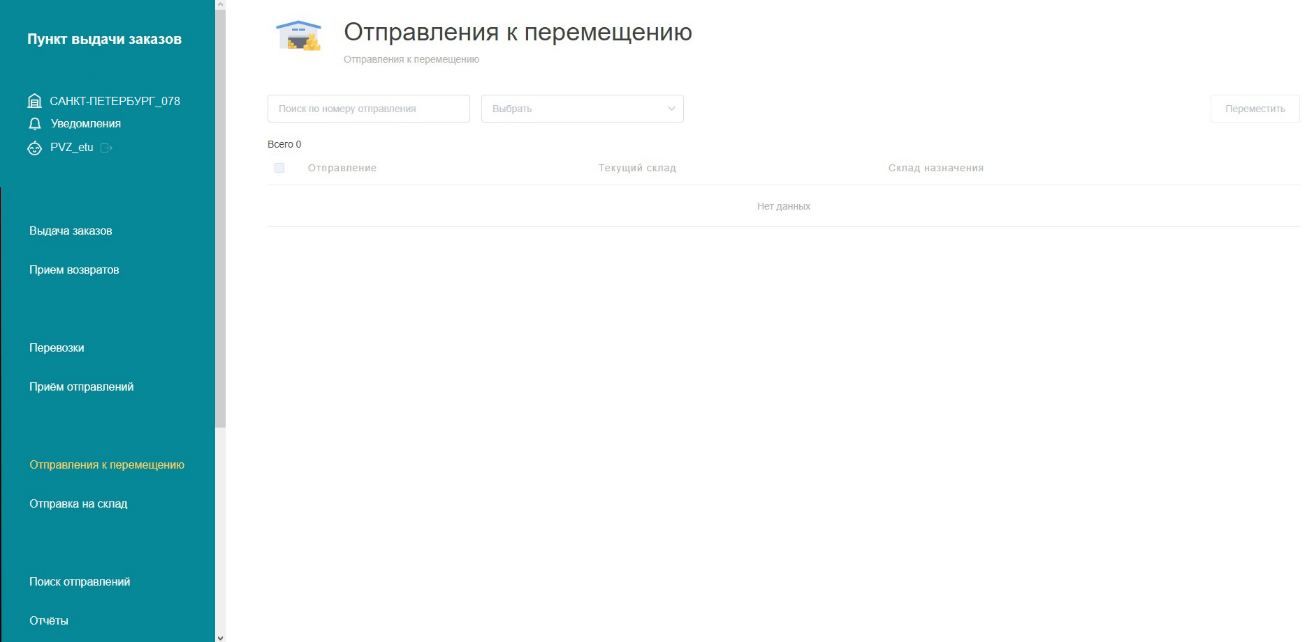Click the Склад назначения column header
Image resolution: width=1314 pixels, height=642 pixels.
936,168
